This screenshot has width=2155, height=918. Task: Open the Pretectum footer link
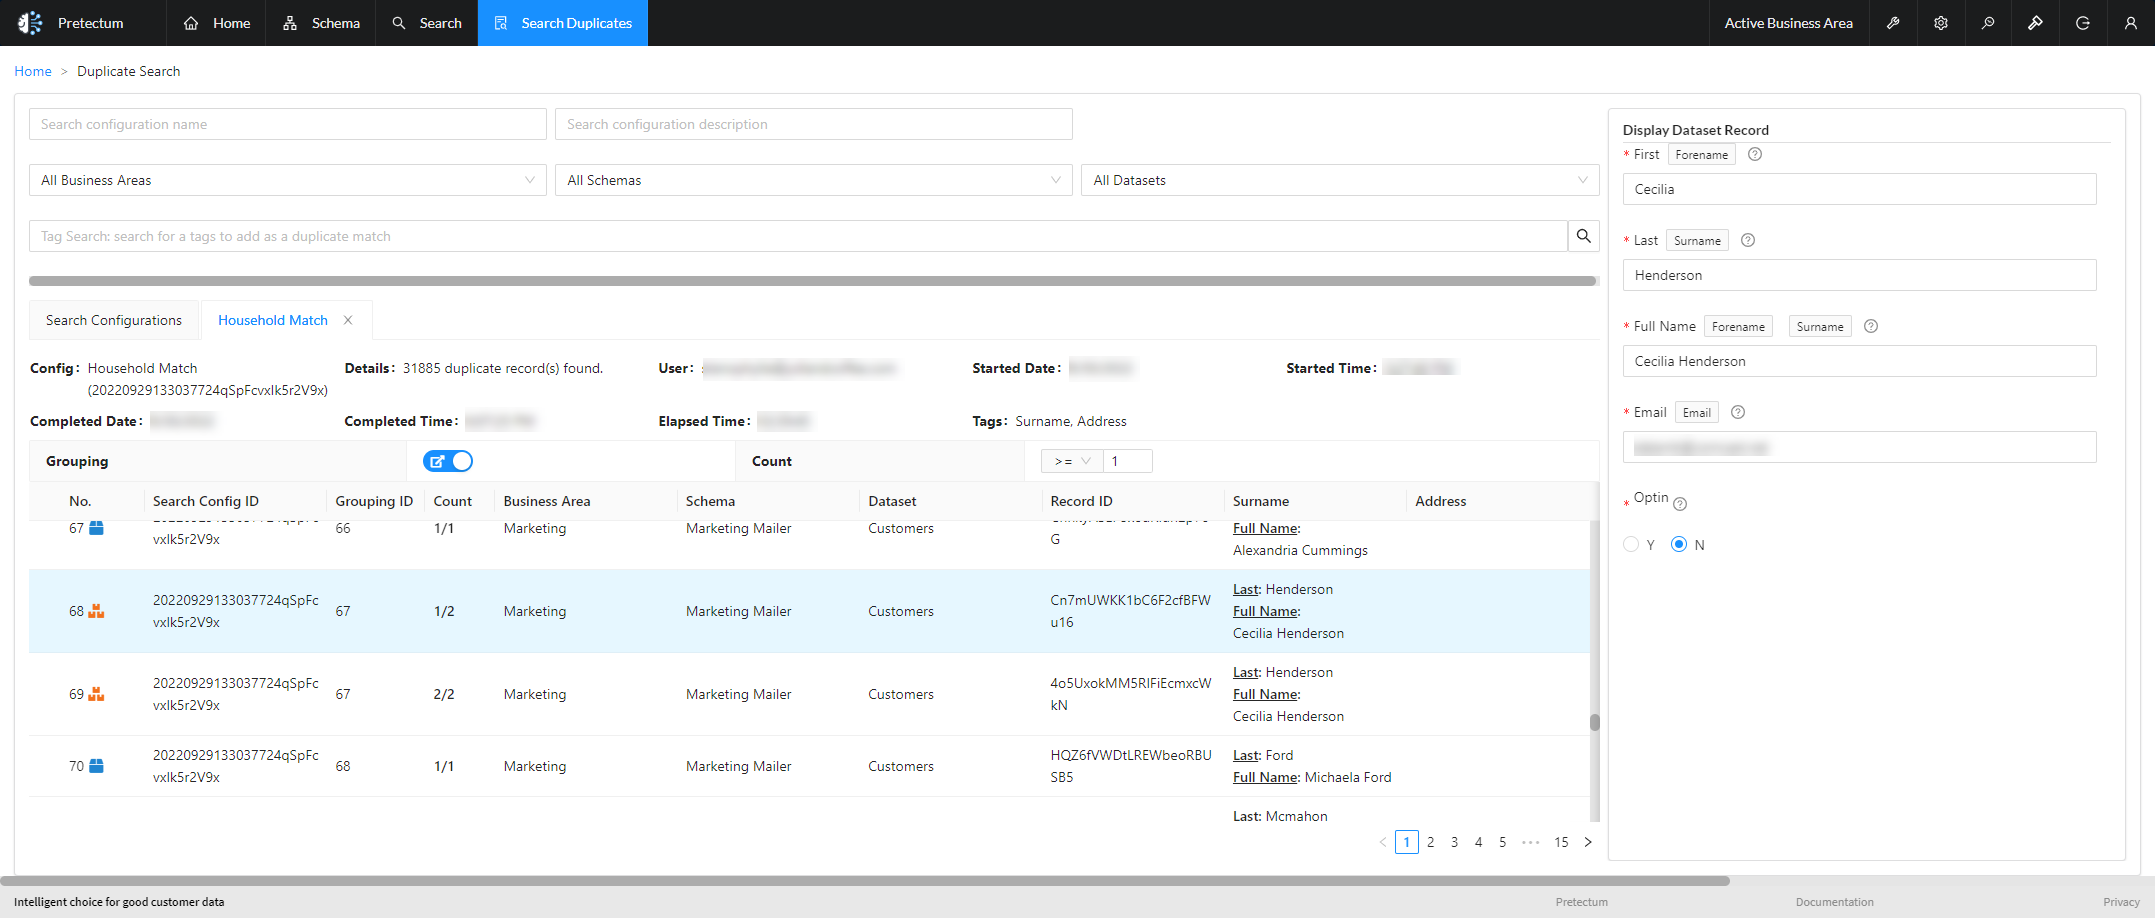[1582, 902]
